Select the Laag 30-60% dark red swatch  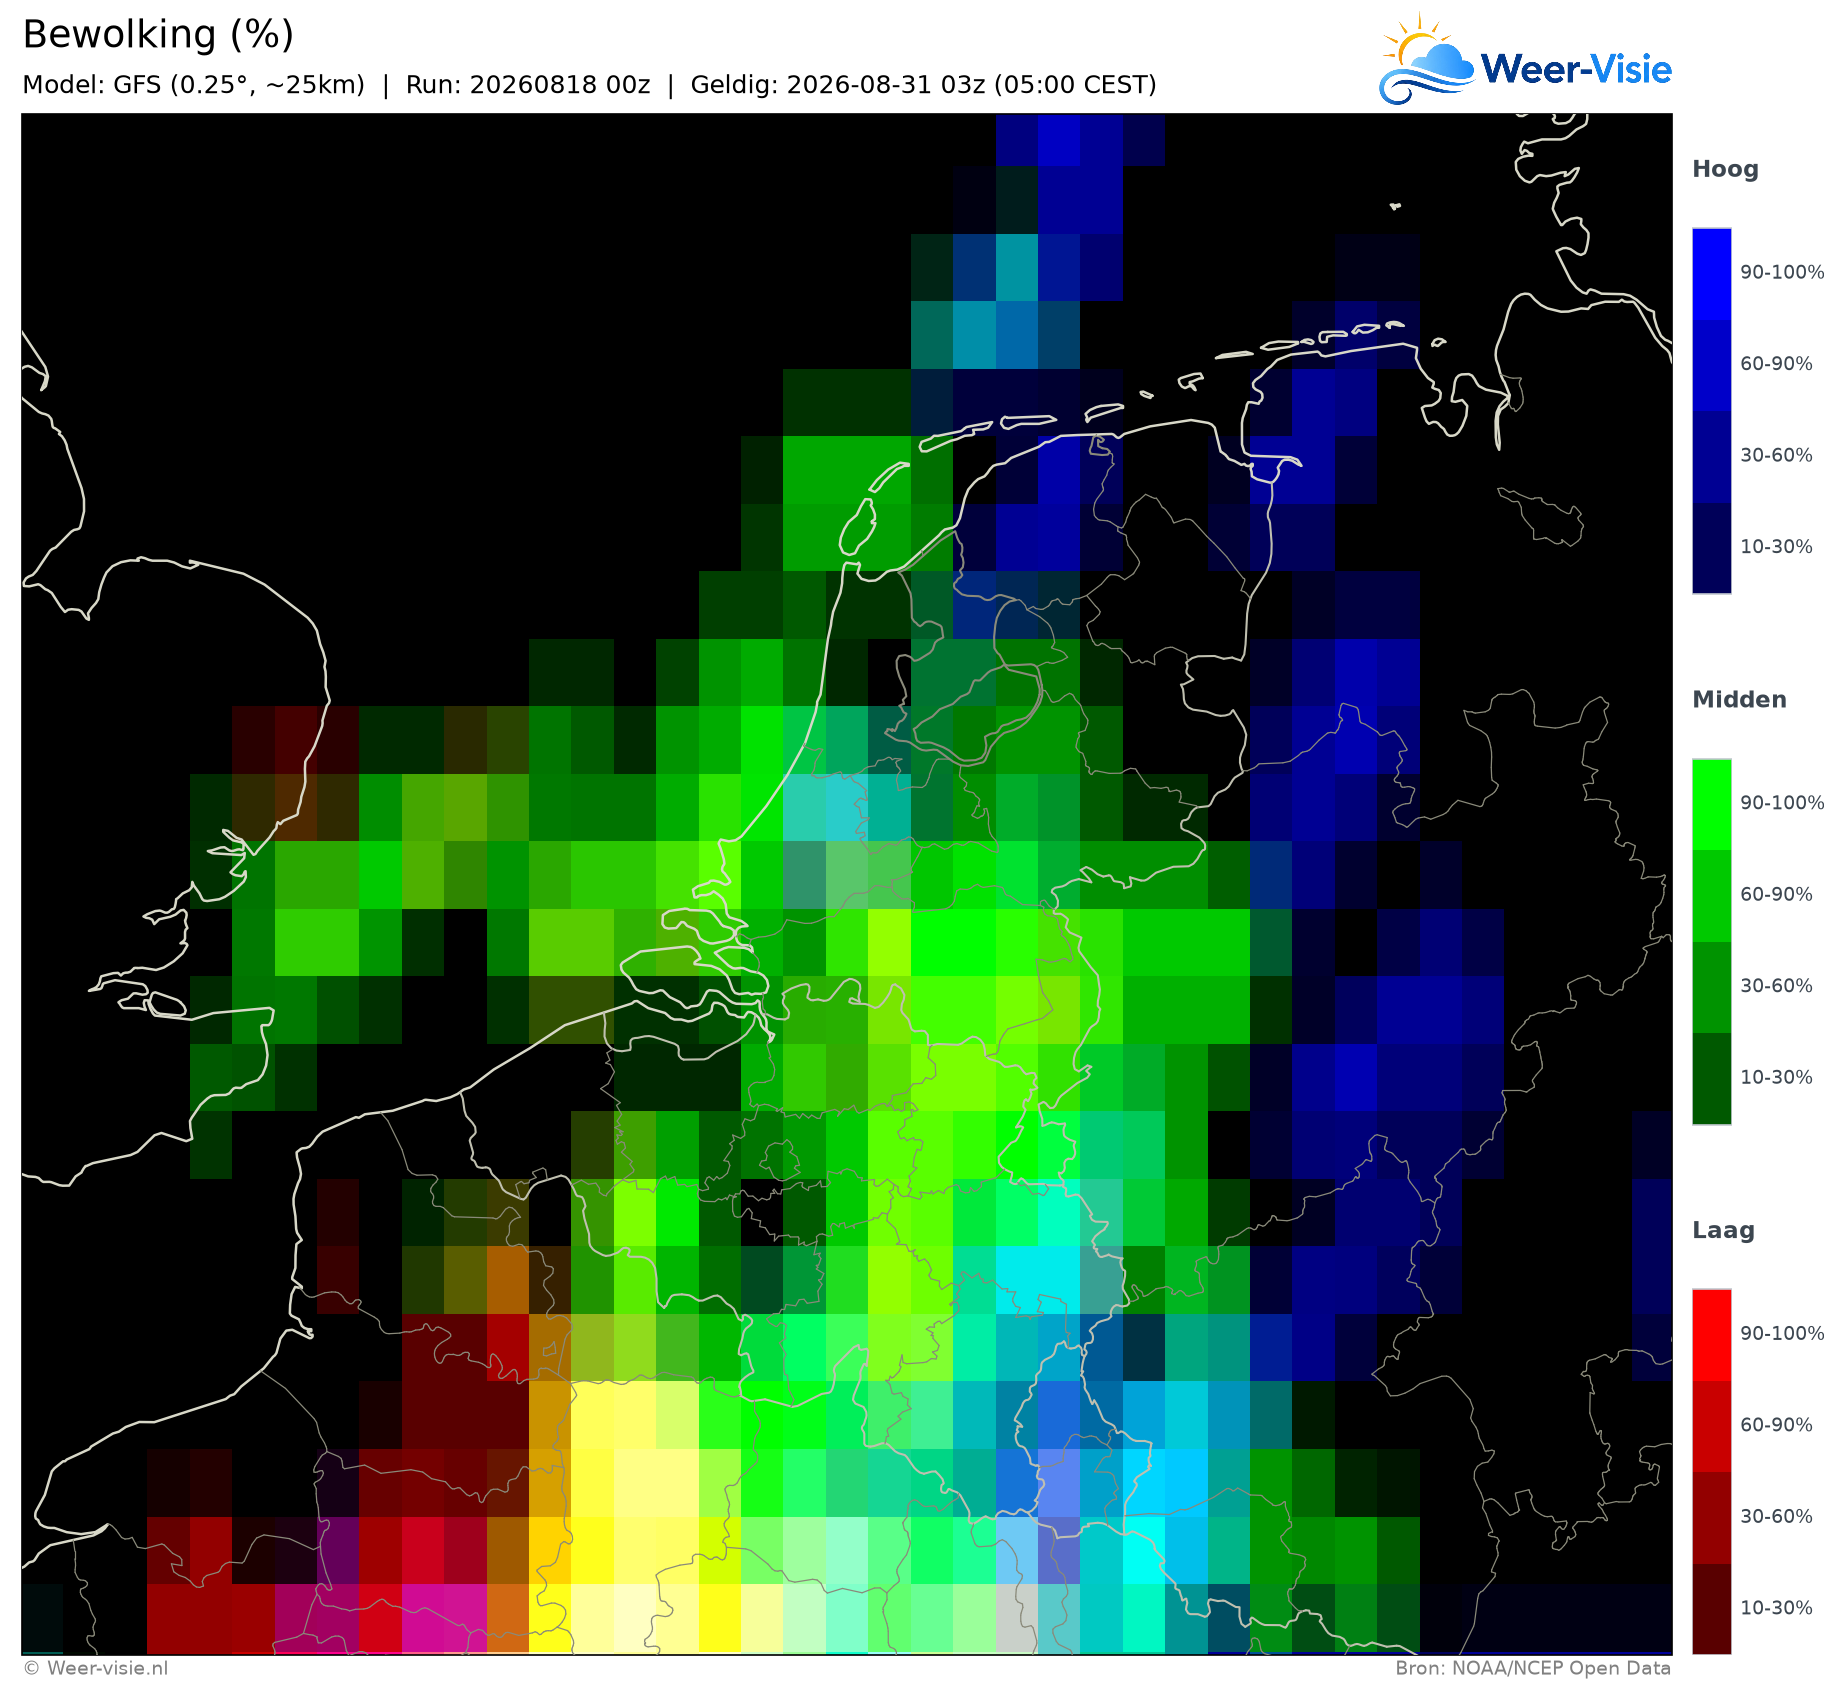click(1711, 1518)
